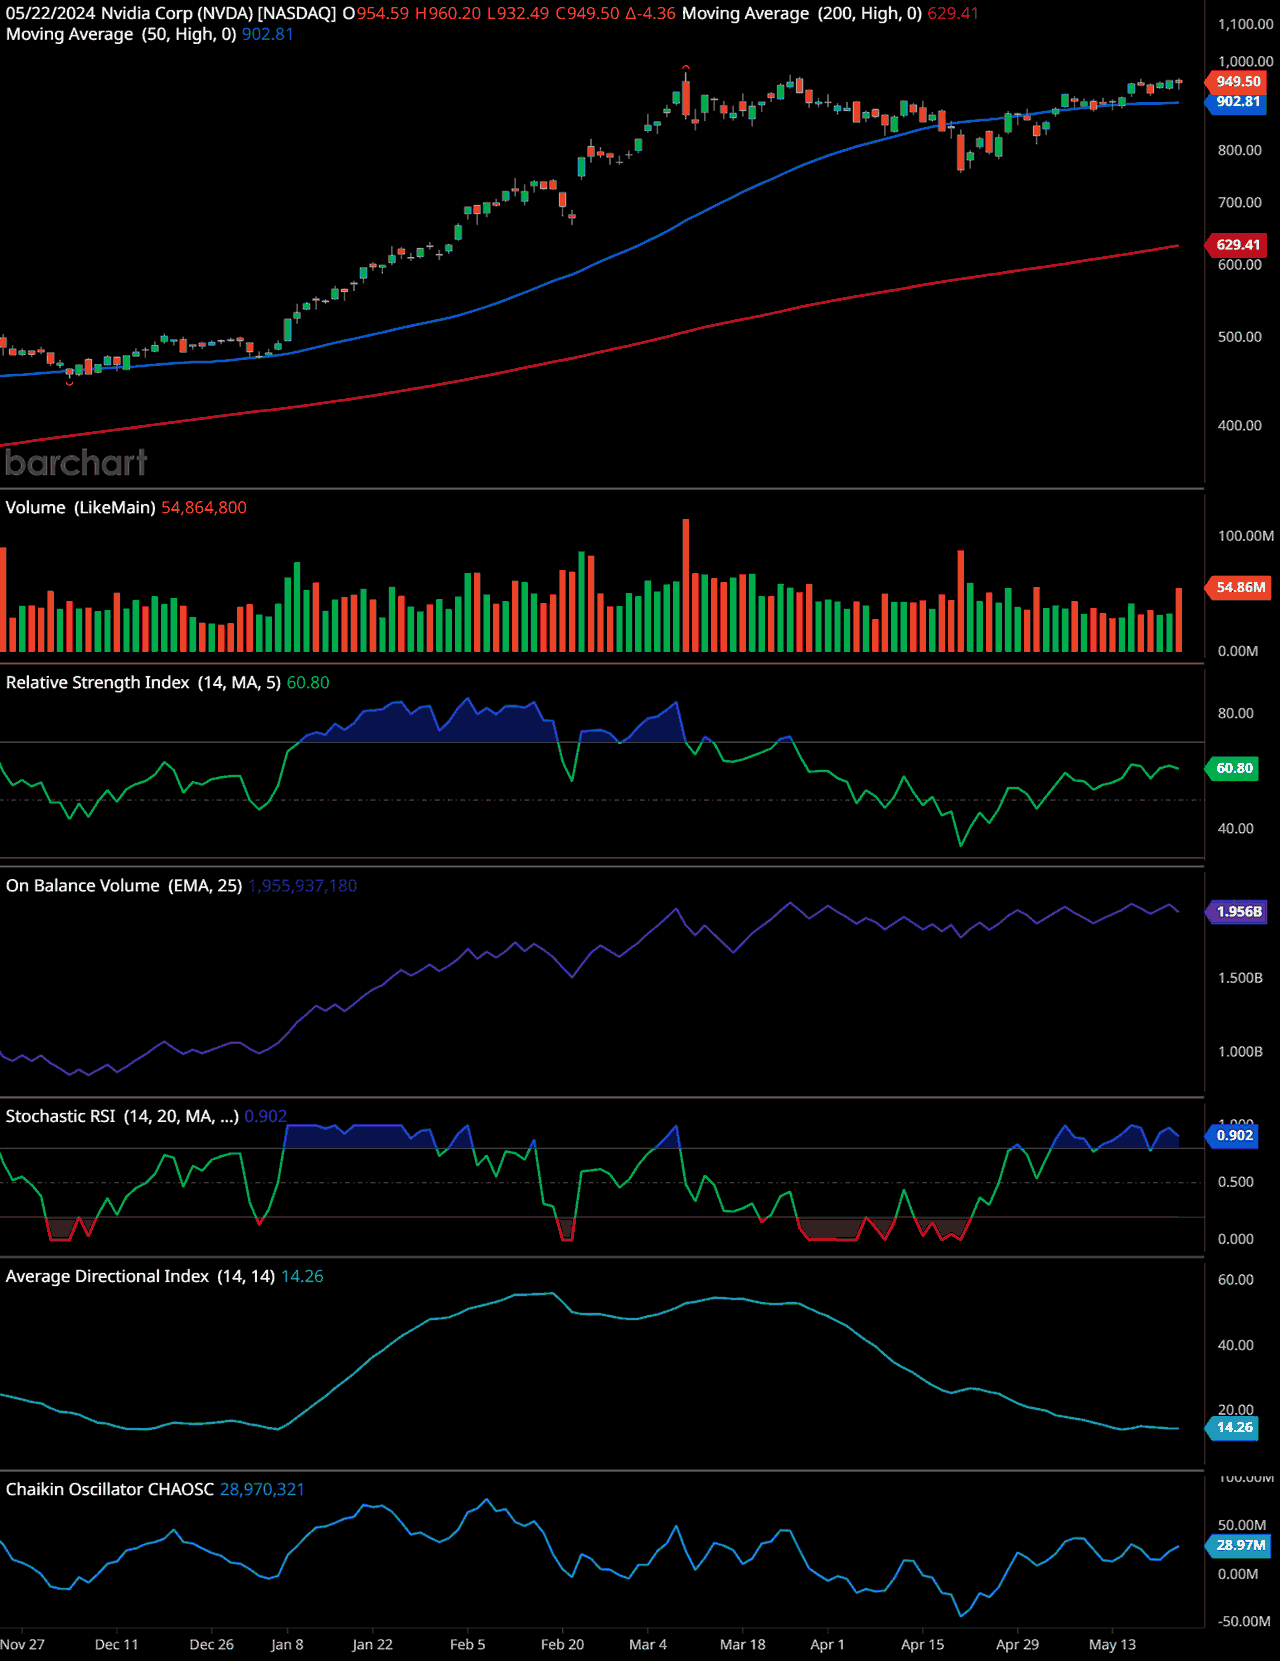Select the close price C949.50 in header

click(587, 13)
